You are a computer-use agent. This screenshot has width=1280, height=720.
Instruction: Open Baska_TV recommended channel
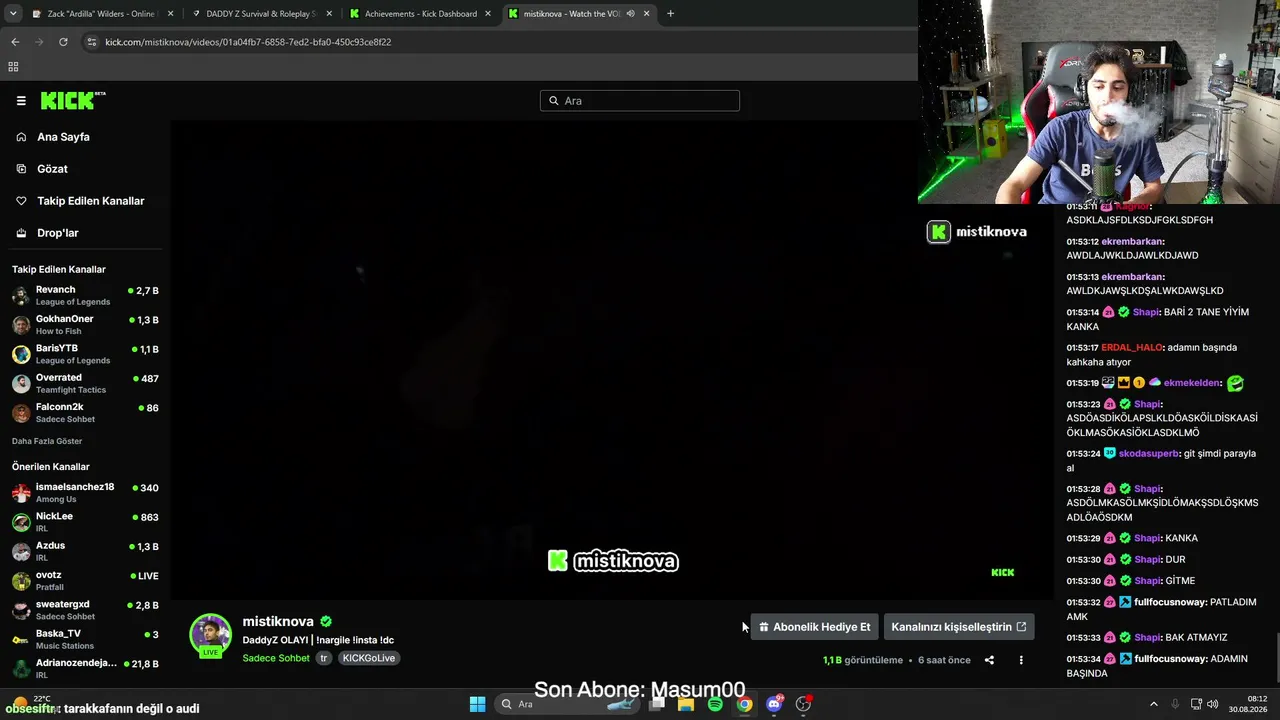(85, 639)
